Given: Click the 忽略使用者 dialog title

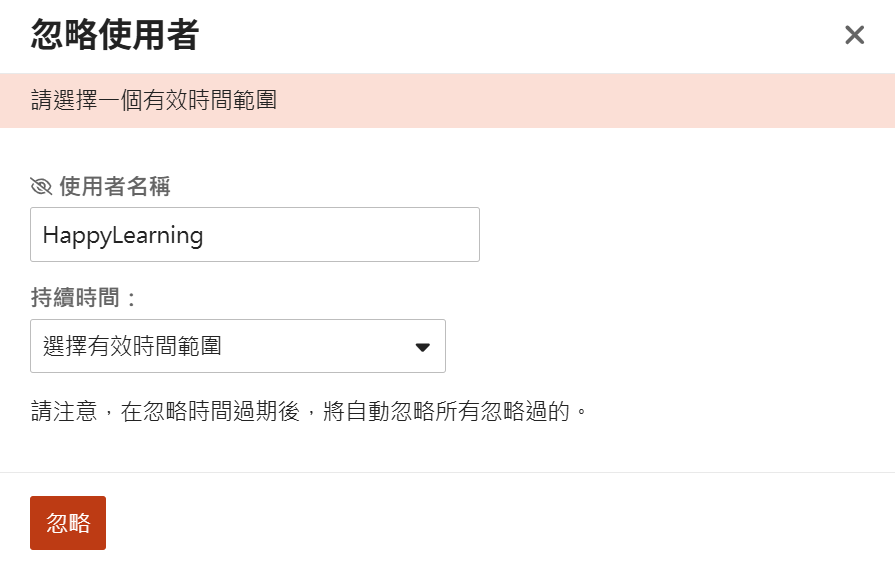Looking at the screenshot, I should 114,36.
